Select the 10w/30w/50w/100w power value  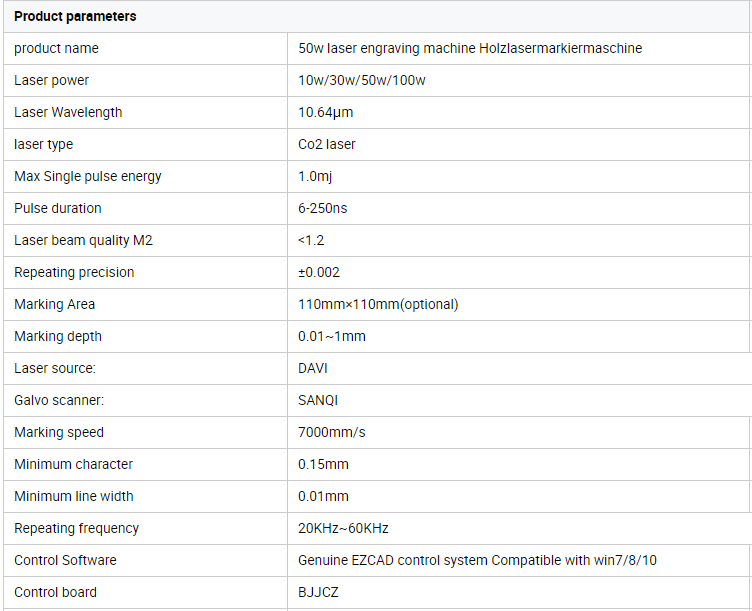[x=362, y=80]
